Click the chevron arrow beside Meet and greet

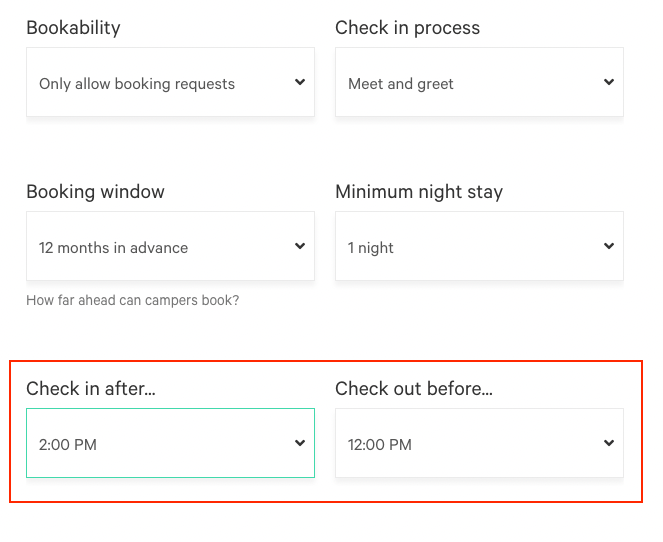point(609,82)
